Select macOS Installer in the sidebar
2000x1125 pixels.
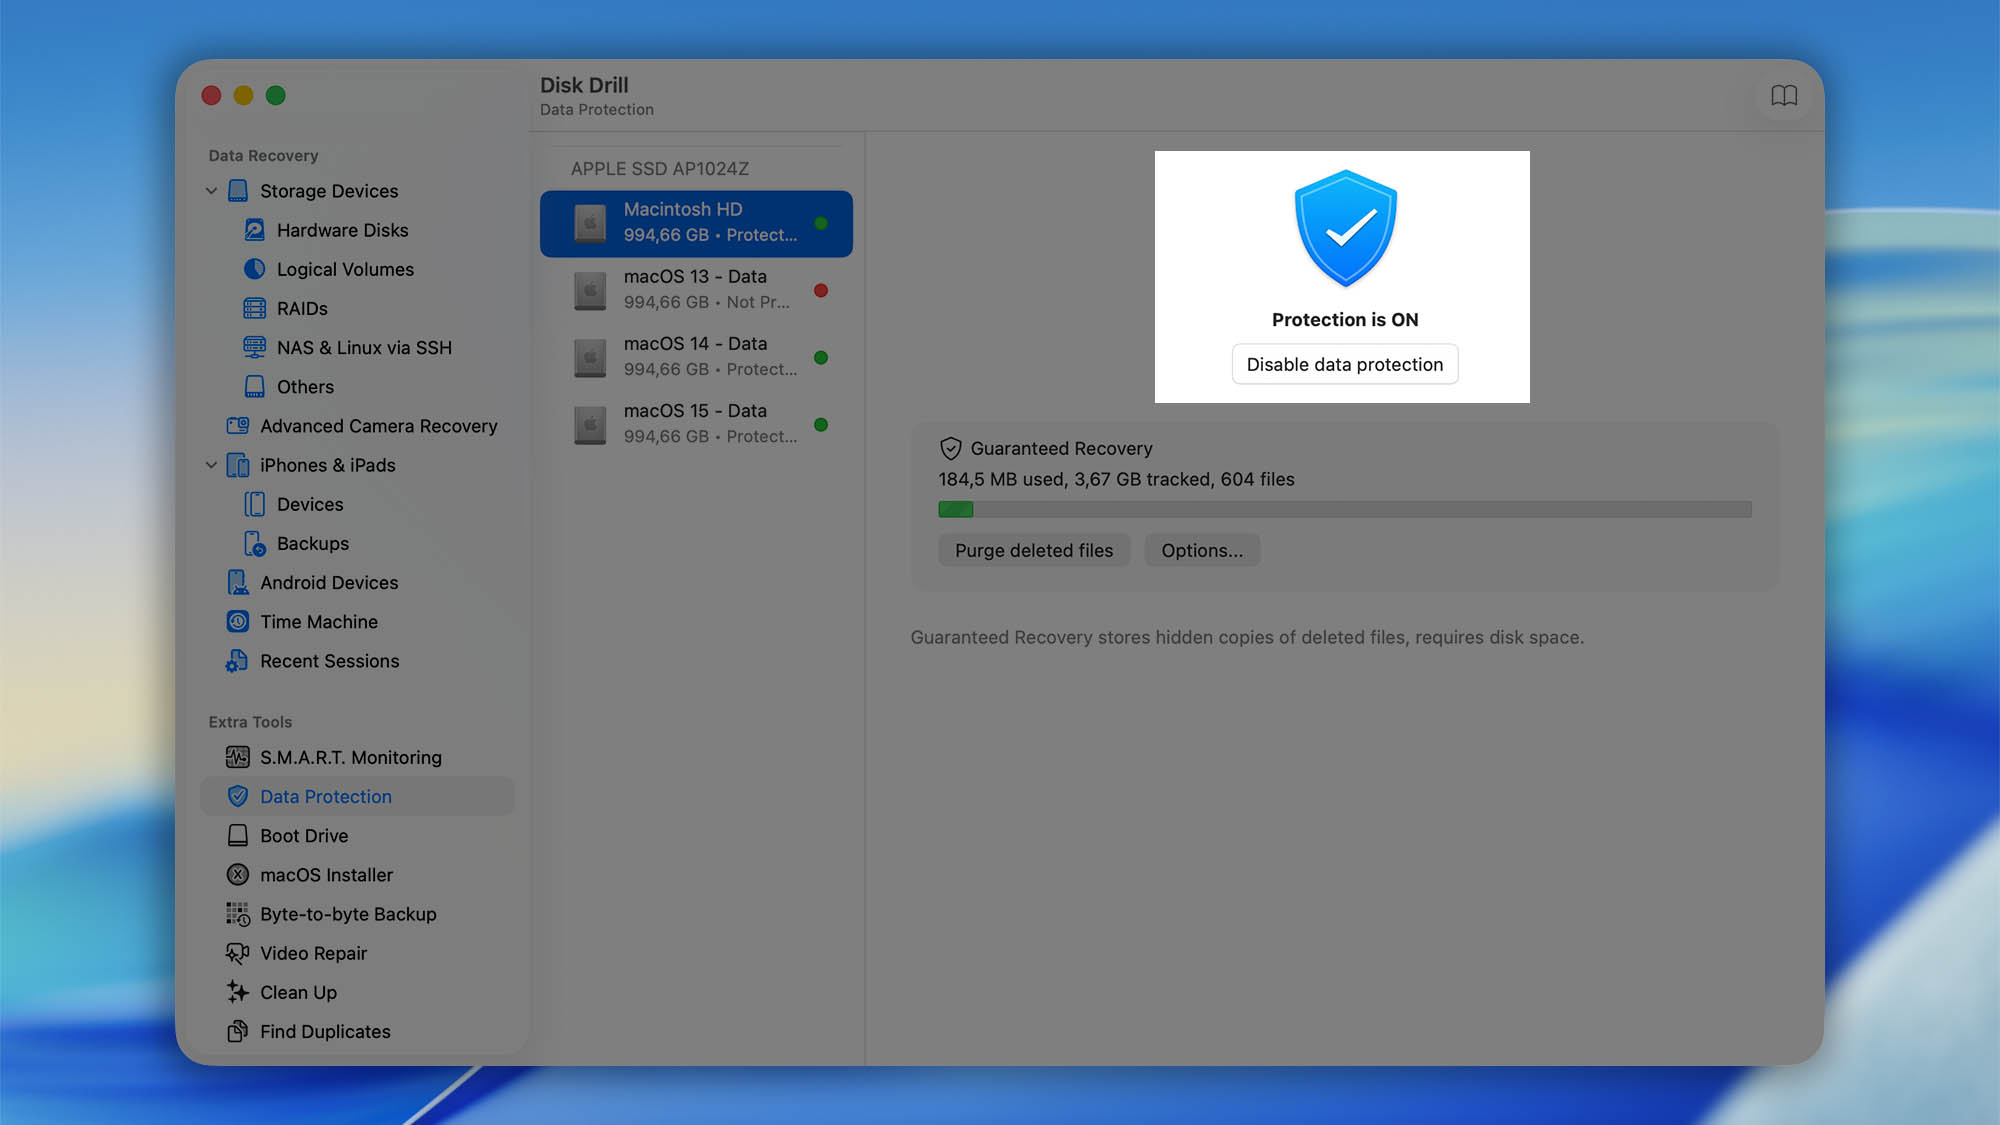[x=358, y=875]
